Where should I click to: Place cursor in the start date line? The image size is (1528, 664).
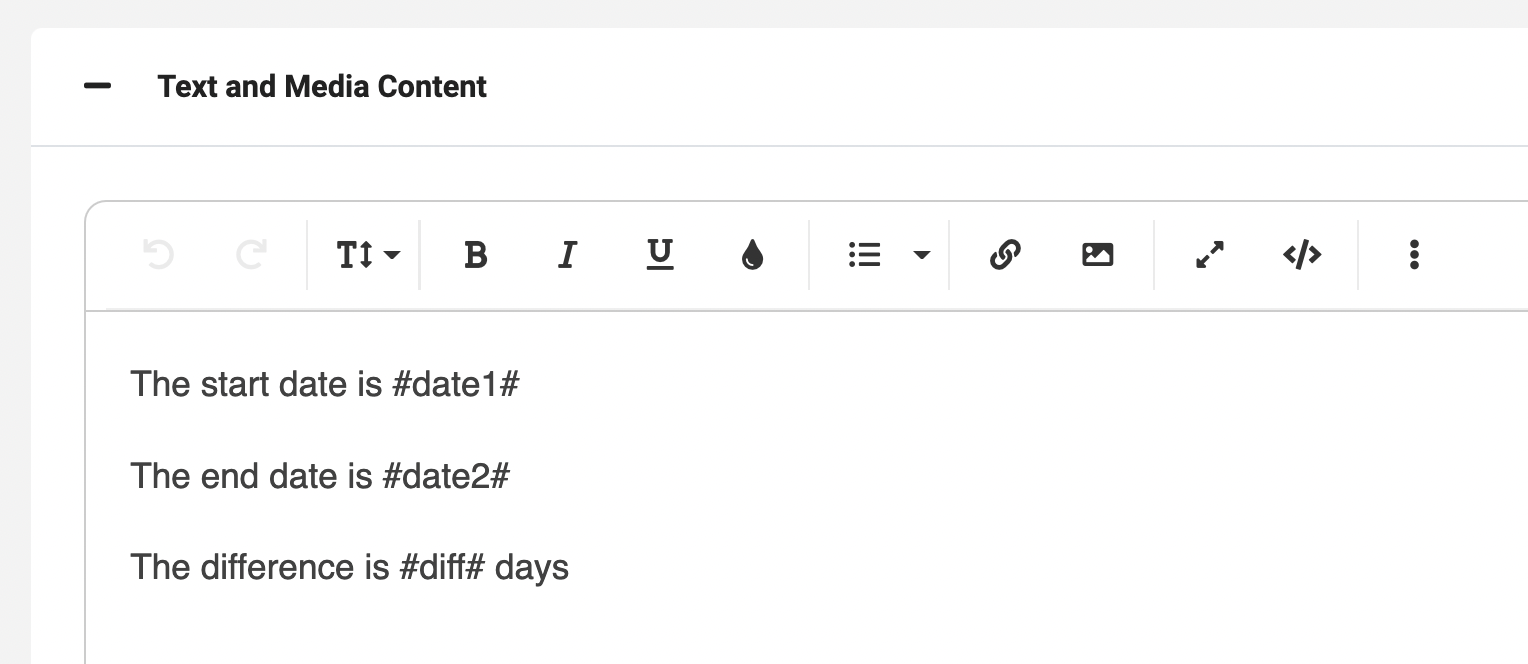tap(324, 384)
